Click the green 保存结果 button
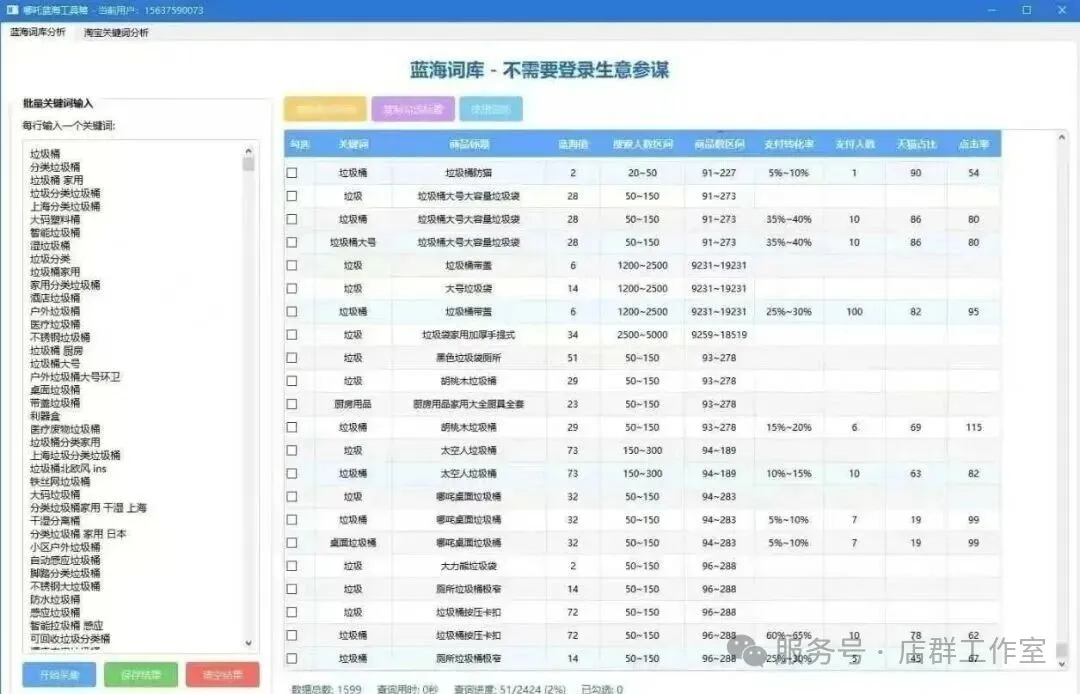Viewport: 1080px width, 694px height. point(141,674)
